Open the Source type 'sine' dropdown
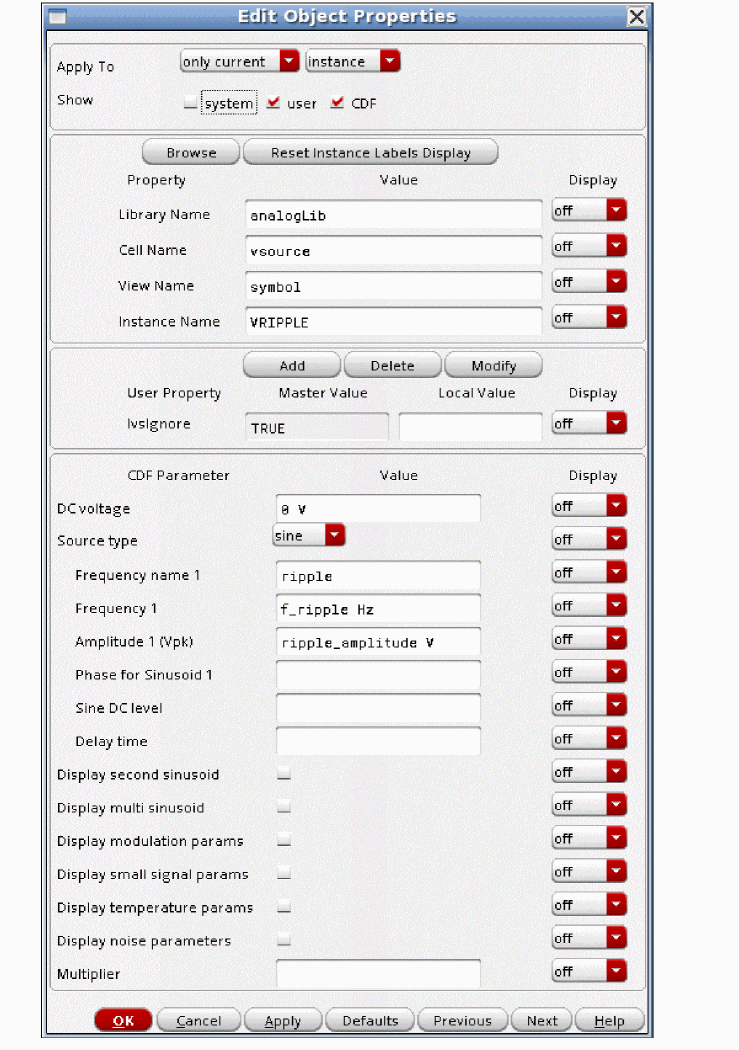 tap(309, 535)
